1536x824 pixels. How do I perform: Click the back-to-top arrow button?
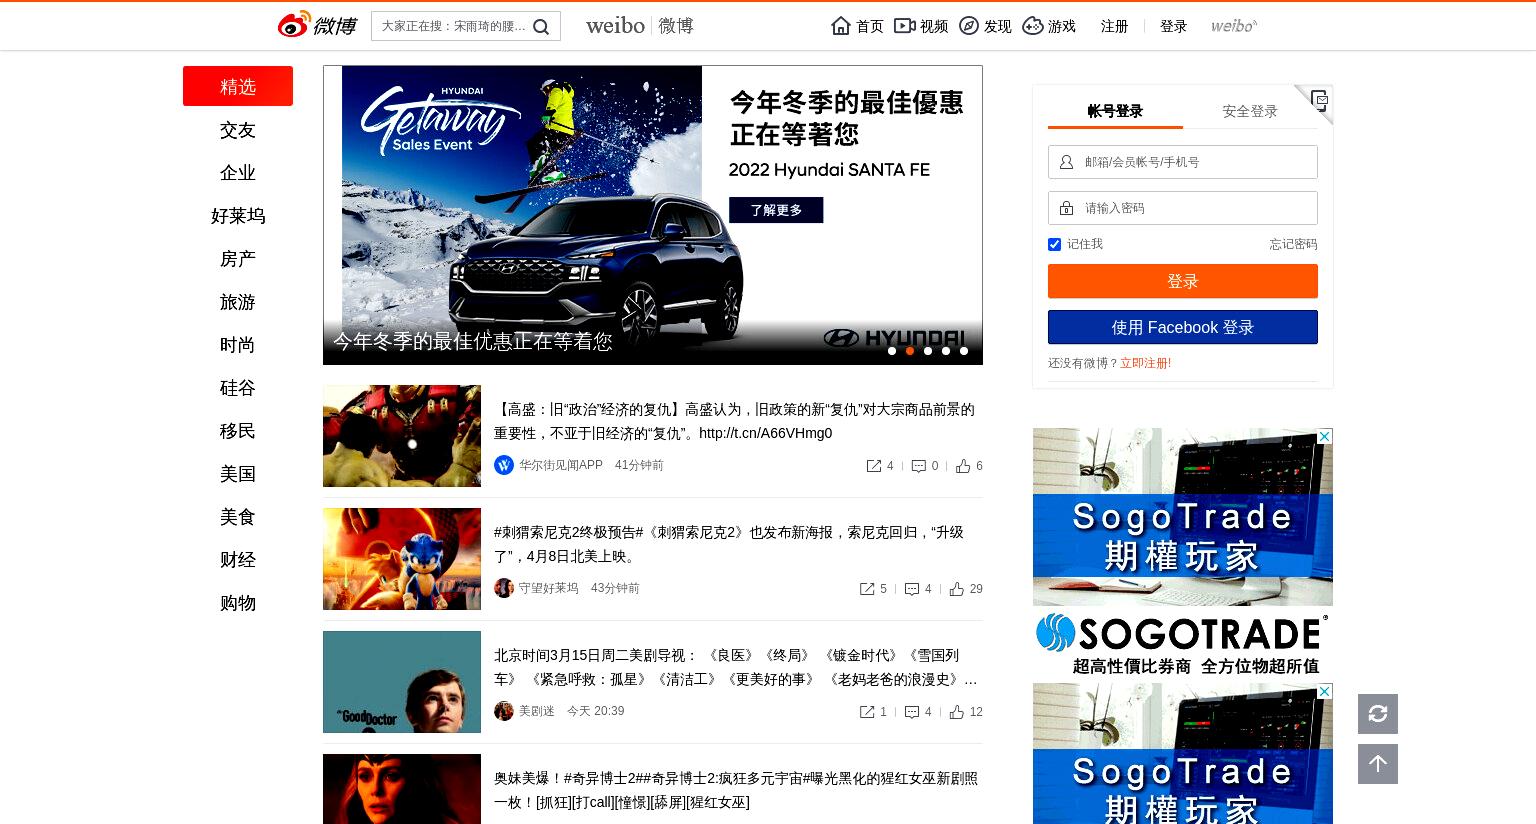[1378, 764]
